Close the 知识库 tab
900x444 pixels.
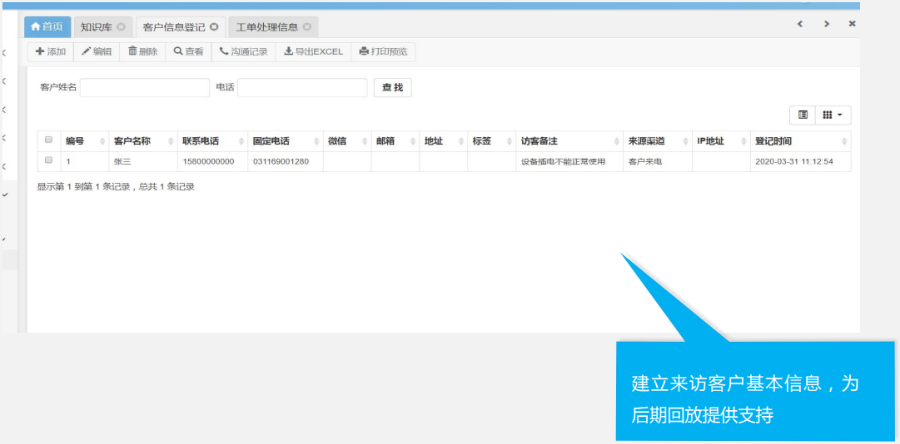pos(121,27)
